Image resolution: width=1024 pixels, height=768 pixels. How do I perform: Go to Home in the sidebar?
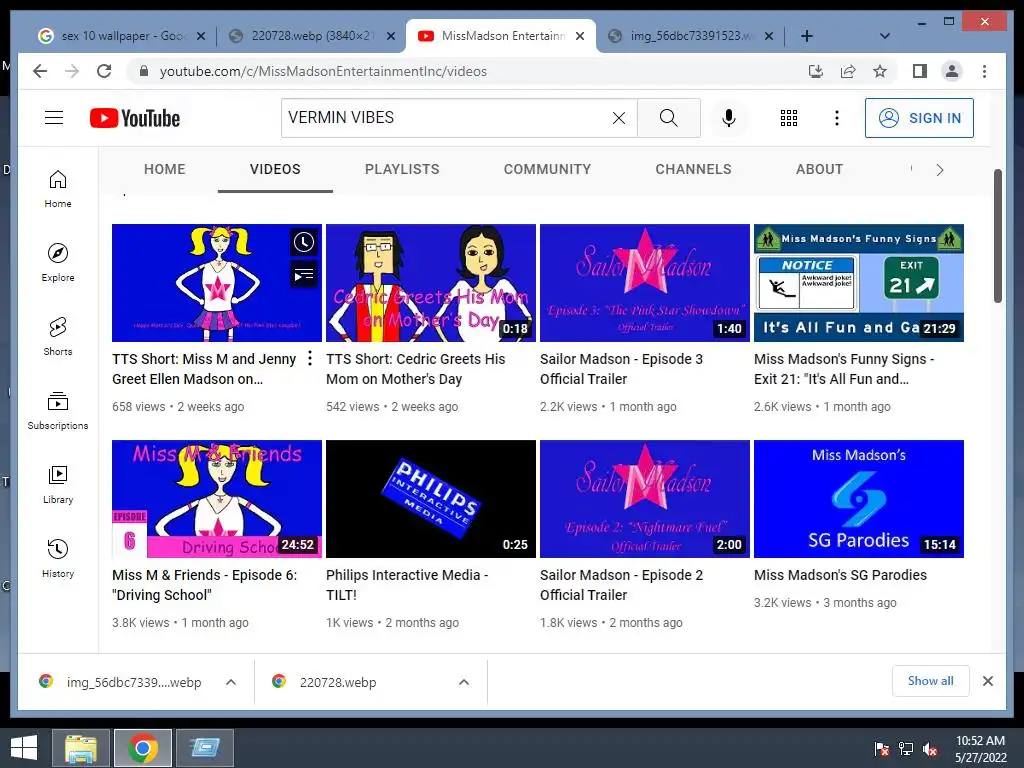coord(58,189)
